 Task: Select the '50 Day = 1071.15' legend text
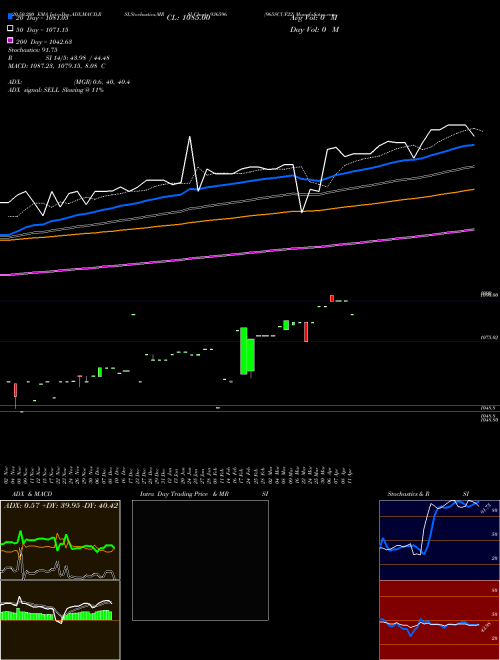point(42,30)
